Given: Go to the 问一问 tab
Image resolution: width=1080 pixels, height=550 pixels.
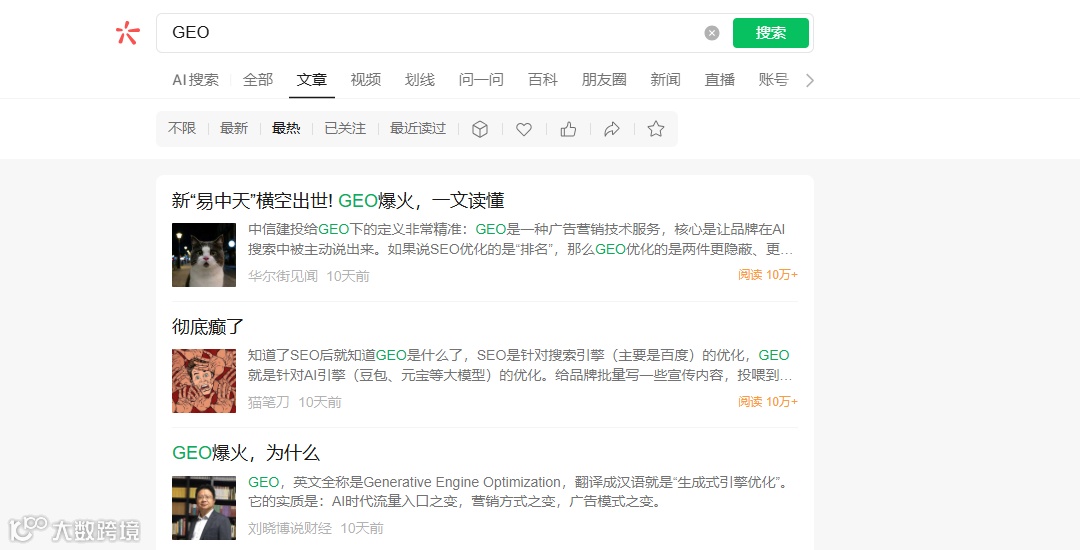Looking at the screenshot, I should (x=481, y=80).
